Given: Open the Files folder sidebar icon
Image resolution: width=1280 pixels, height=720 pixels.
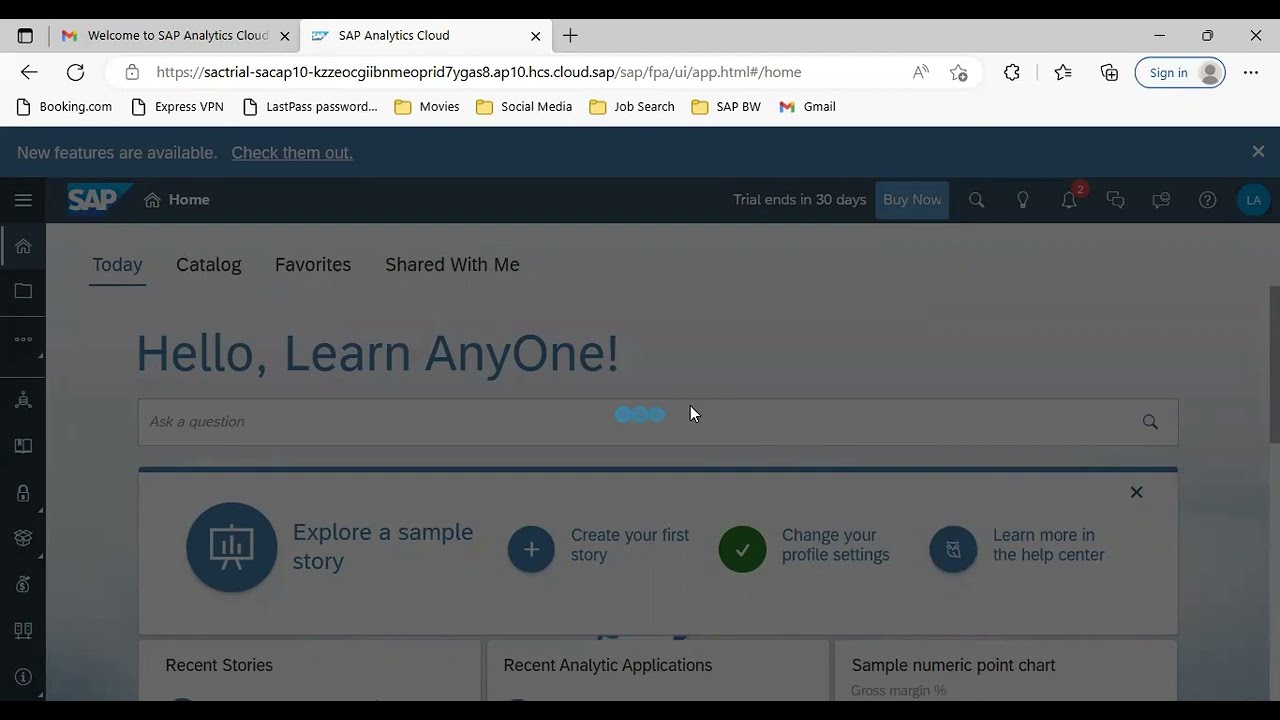Looking at the screenshot, I should coord(23,291).
